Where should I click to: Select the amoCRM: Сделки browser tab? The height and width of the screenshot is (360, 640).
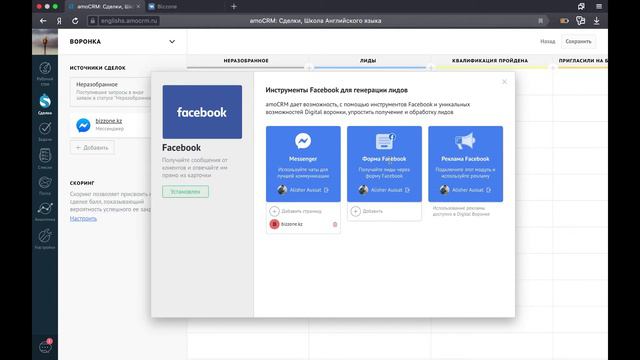(x=104, y=7)
